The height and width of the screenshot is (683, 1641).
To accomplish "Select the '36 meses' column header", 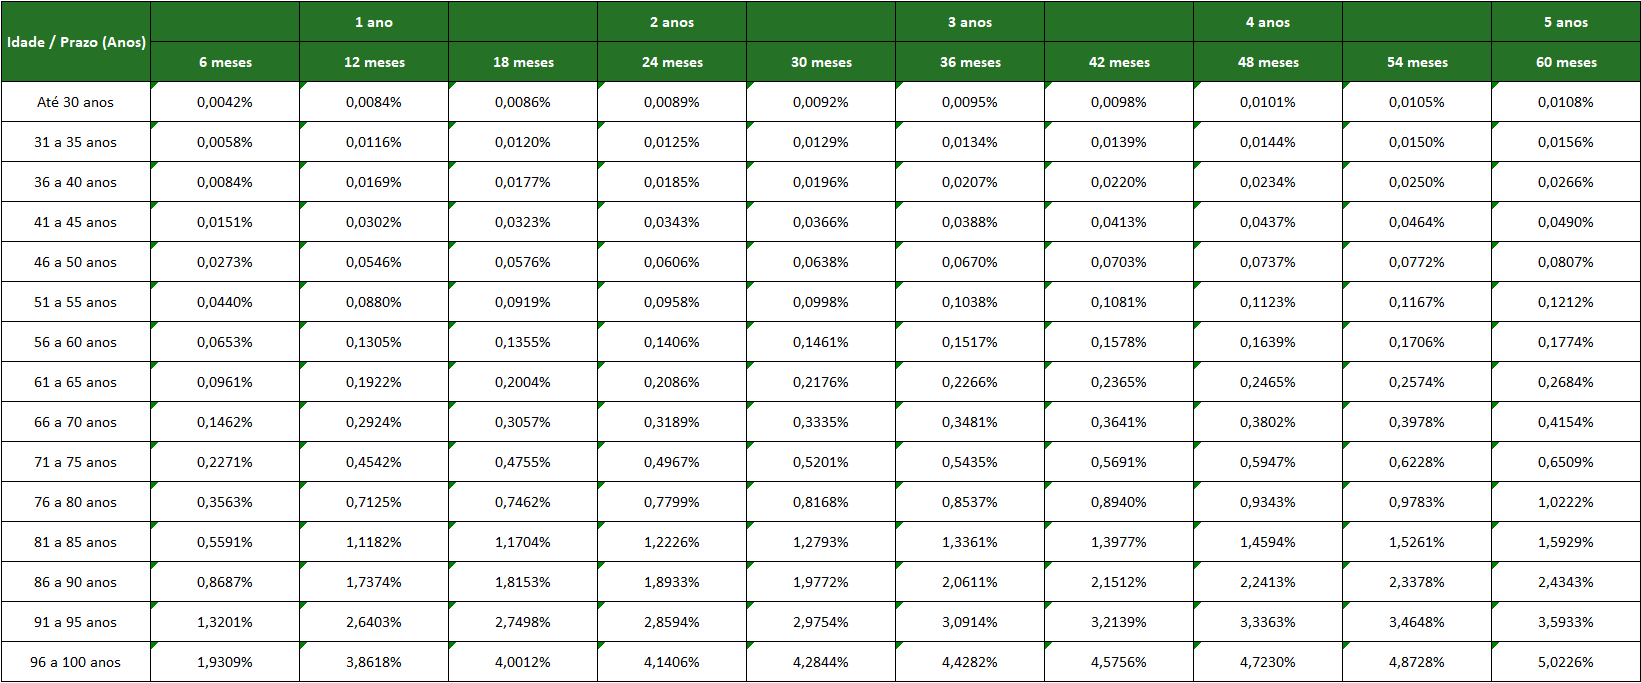I will pos(970,62).
